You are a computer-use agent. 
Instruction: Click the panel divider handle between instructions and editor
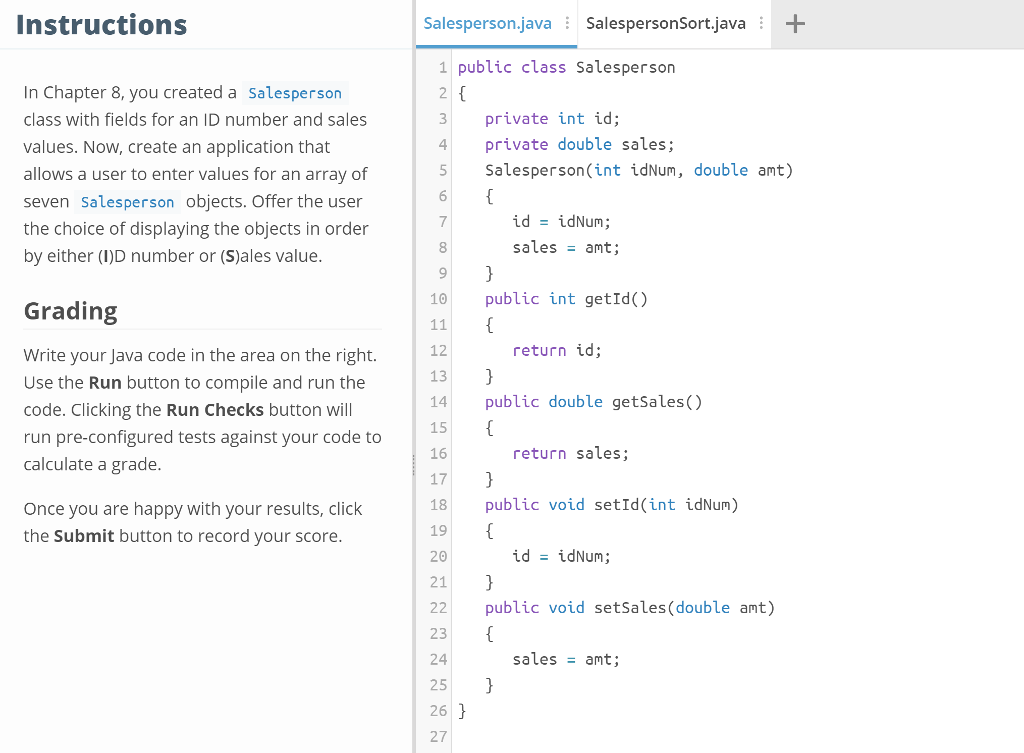coord(413,465)
